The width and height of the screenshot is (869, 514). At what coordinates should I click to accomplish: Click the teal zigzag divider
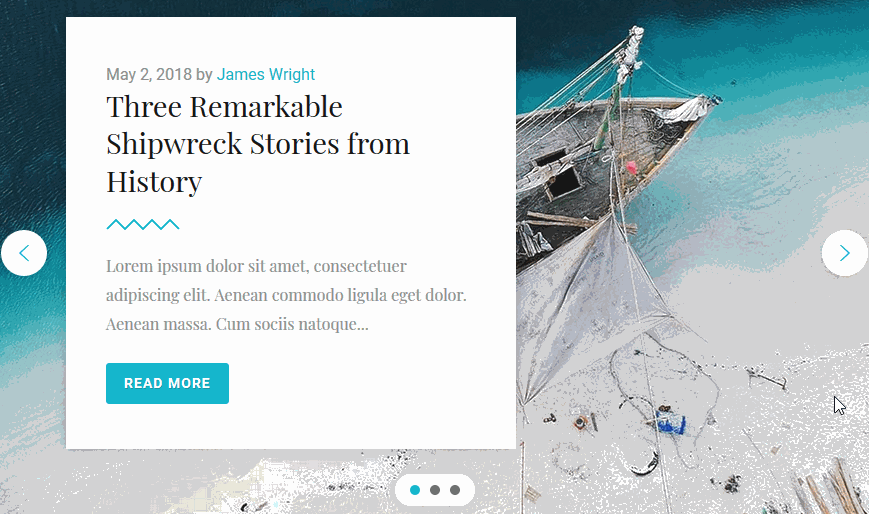(143, 225)
